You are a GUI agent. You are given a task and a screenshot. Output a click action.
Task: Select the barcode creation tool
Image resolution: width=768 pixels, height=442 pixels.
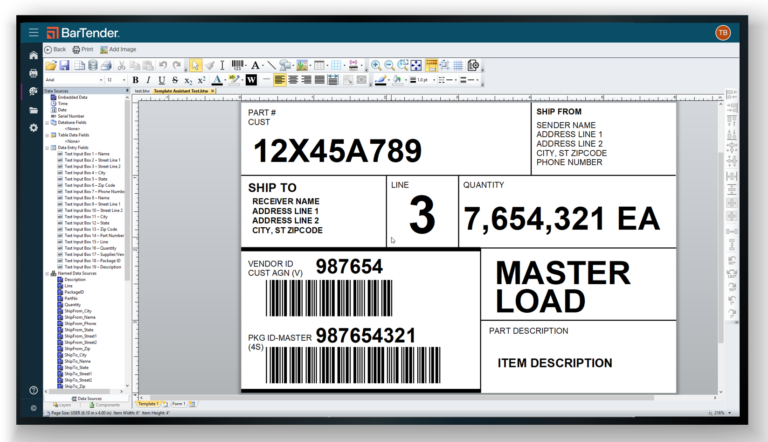click(x=237, y=65)
